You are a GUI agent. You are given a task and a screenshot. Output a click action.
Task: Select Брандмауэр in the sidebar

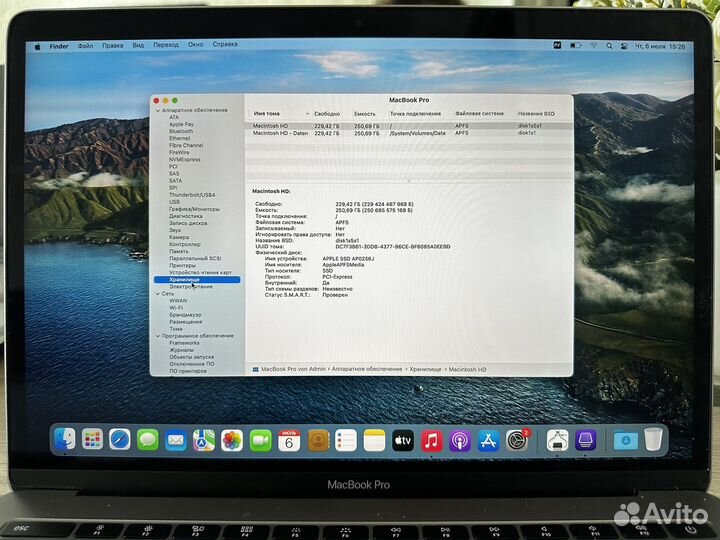pos(185,315)
